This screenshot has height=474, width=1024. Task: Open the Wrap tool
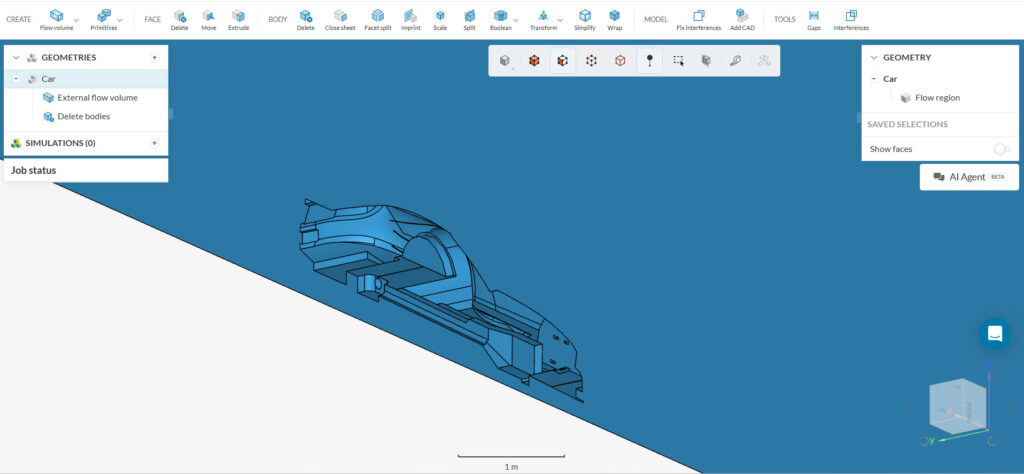click(x=614, y=19)
